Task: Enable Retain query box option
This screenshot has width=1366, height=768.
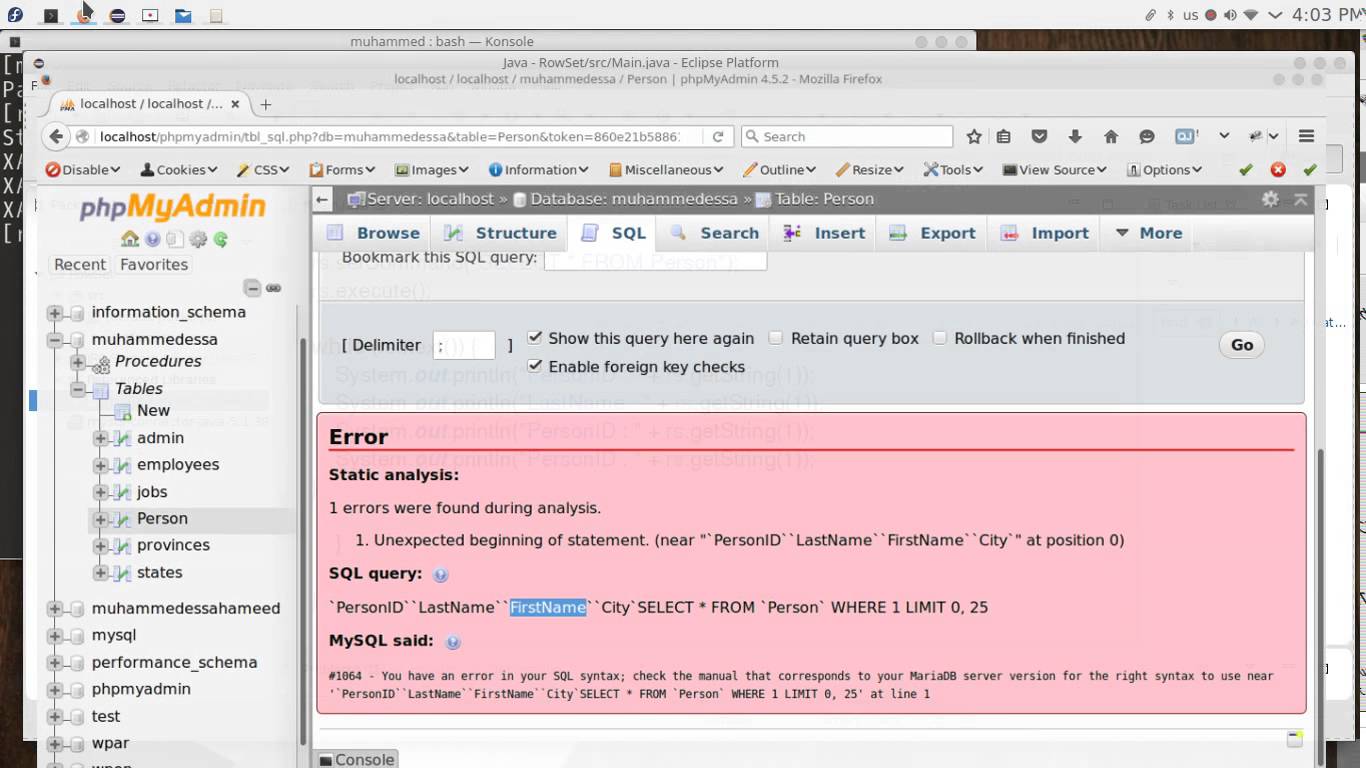Action: click(775, 338)
